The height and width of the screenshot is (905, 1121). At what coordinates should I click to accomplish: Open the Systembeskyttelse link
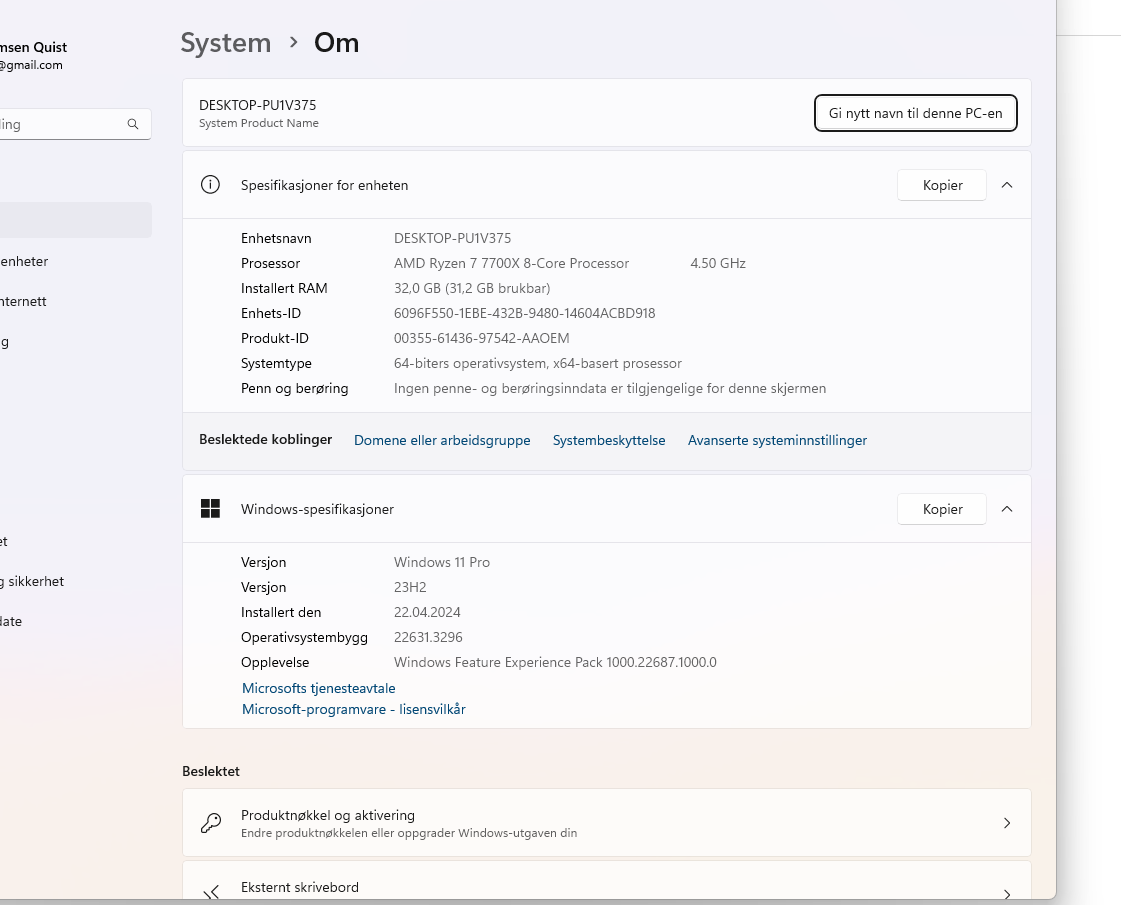(x=609, y=440)
